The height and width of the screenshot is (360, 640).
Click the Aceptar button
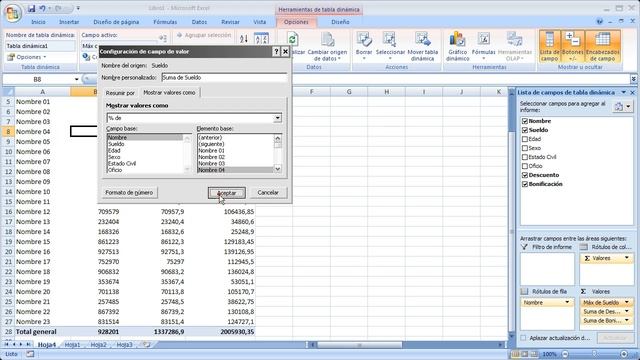pyautogui.click(x=227, y=193)
